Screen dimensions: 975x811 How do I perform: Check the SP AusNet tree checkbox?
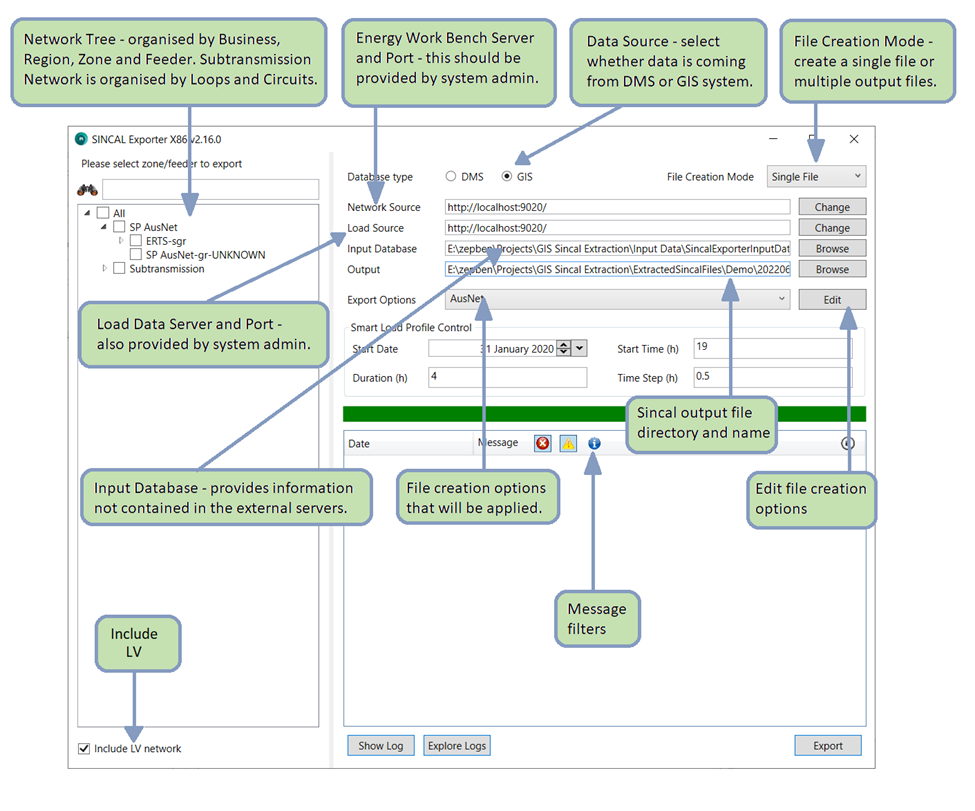tap(120, 227)
